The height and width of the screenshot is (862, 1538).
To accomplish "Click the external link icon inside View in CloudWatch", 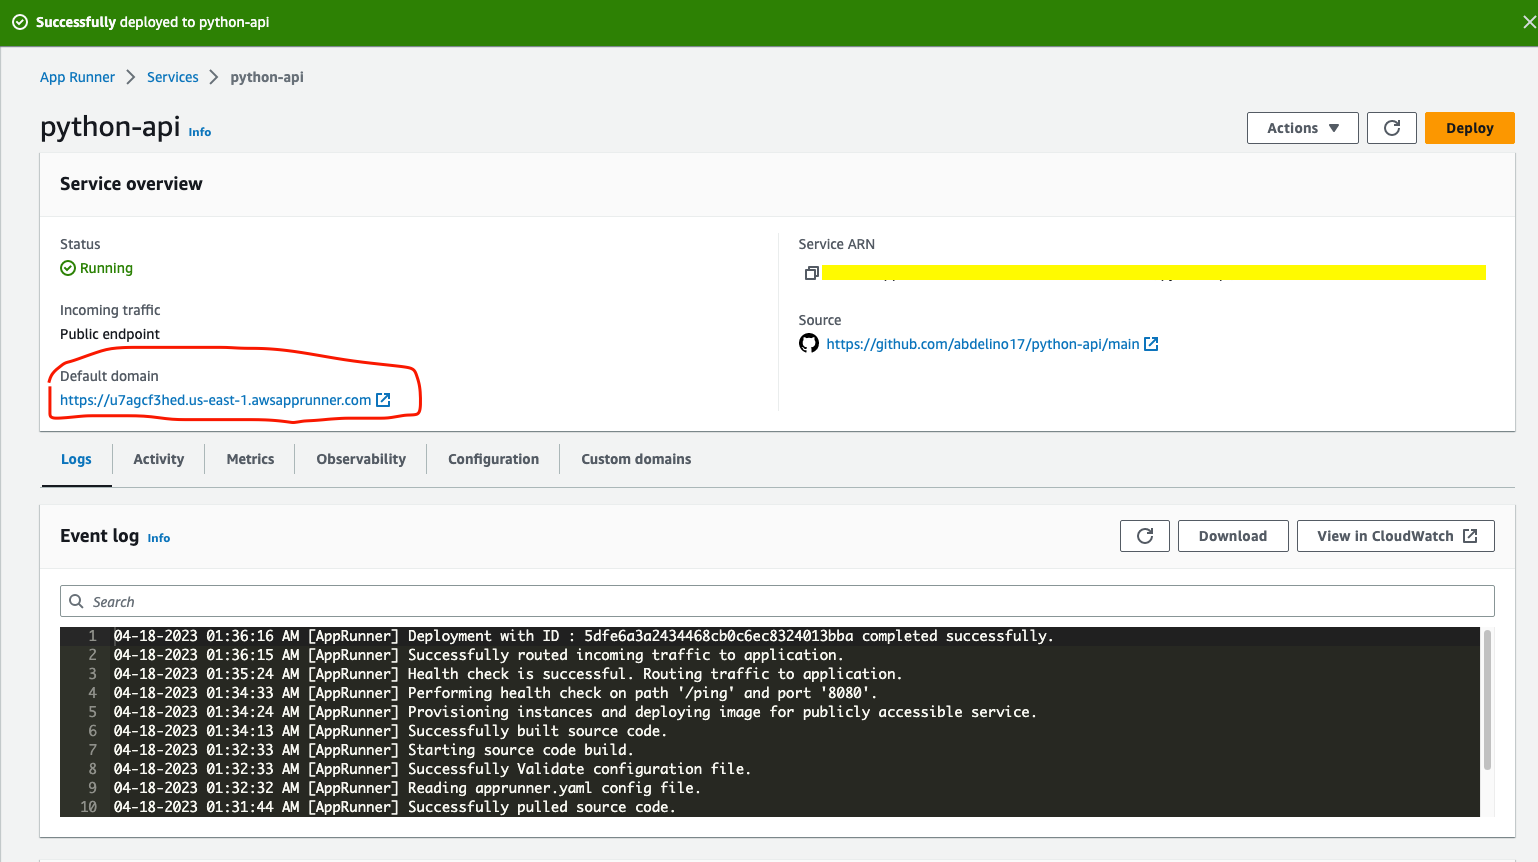I will [x=1470, y=535].
